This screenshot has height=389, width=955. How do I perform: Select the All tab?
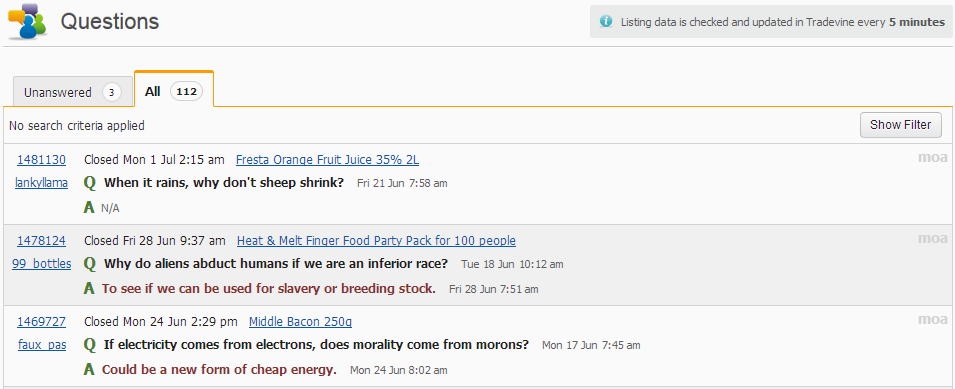pyautogui.click(x=174, y=89)
